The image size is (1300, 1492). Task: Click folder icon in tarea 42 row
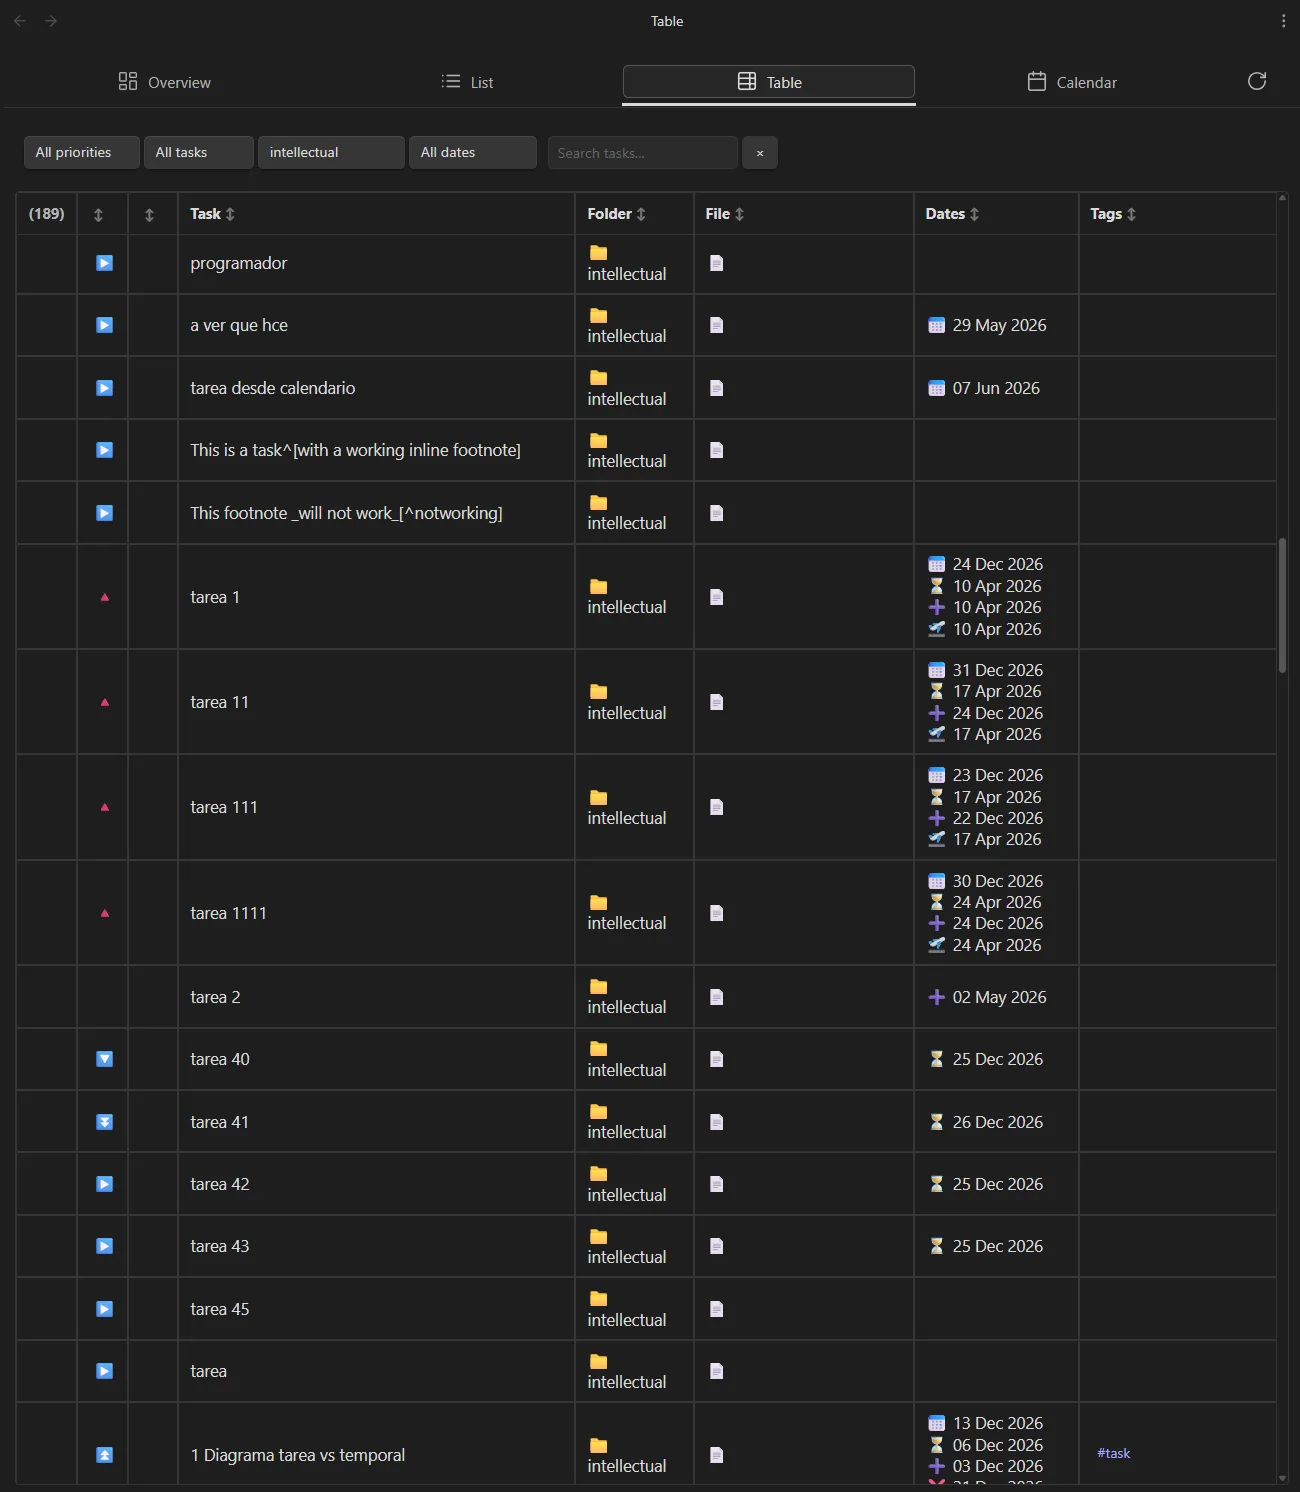[598, 1174]
